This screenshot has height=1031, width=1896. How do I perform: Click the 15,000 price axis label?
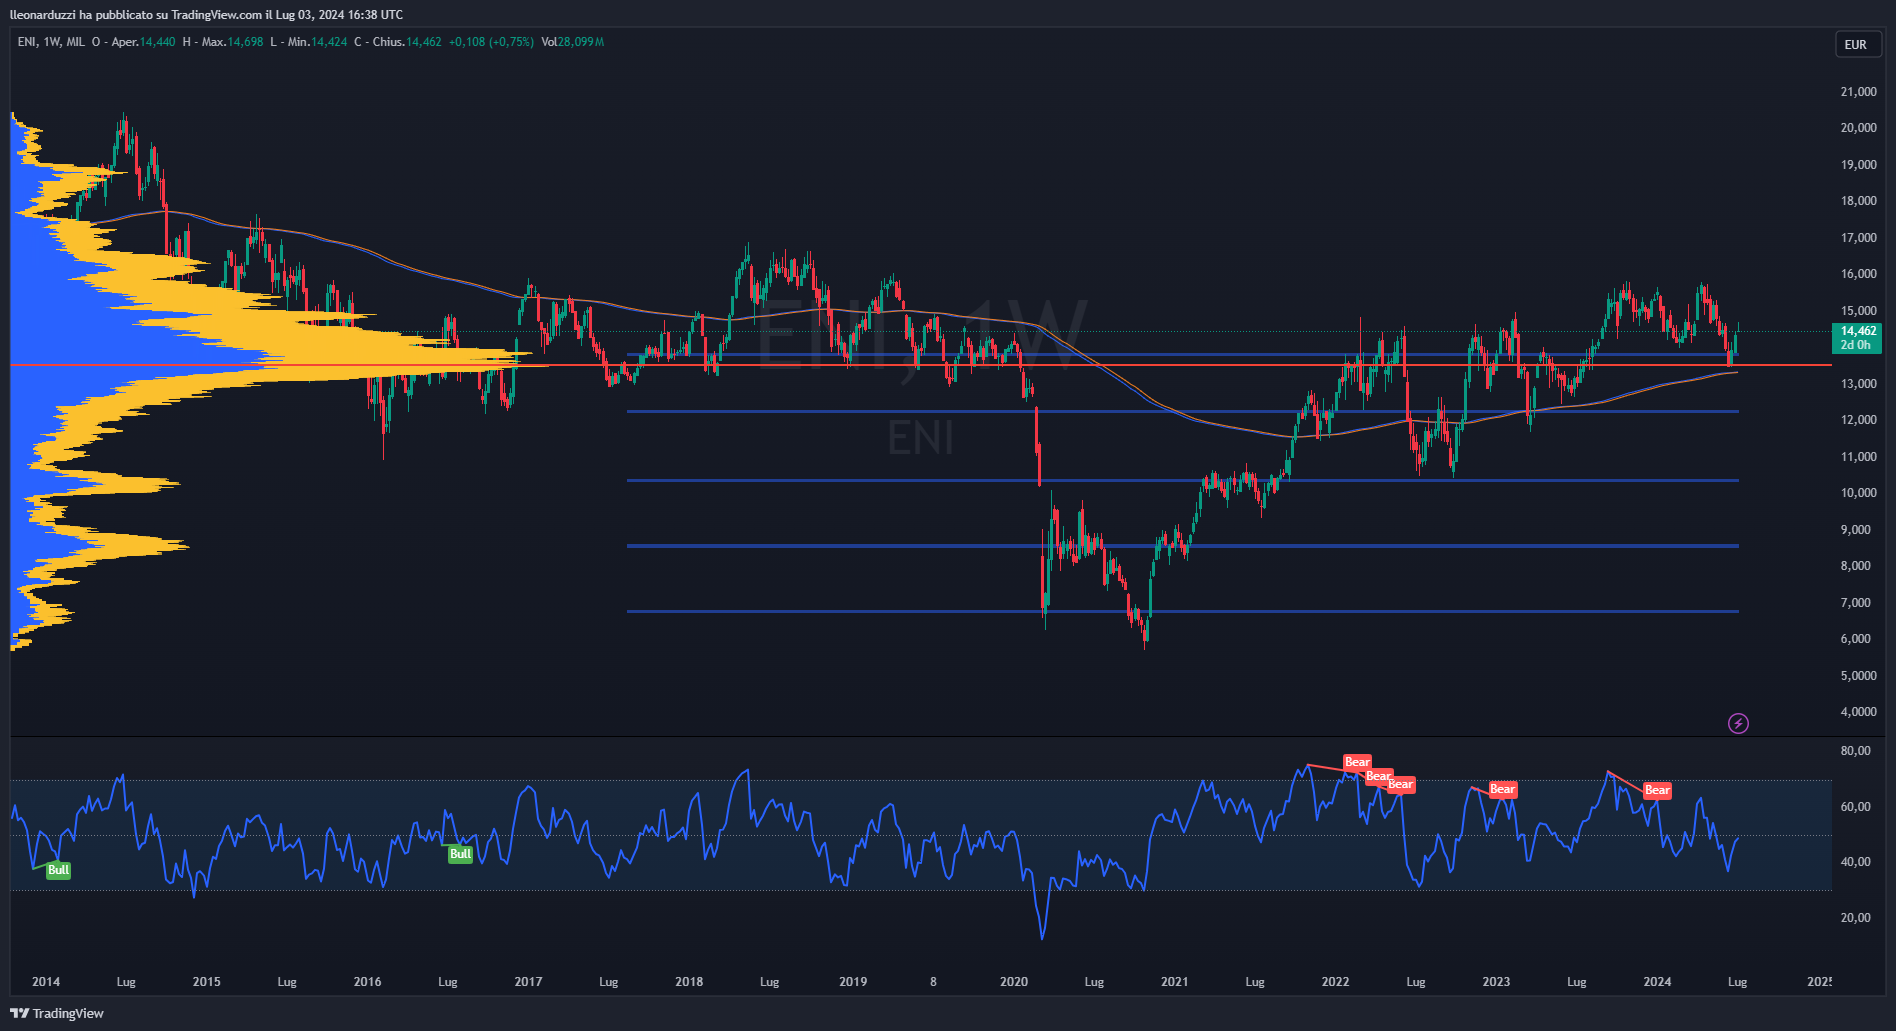pyautogui.click(x=1859, y=311)
